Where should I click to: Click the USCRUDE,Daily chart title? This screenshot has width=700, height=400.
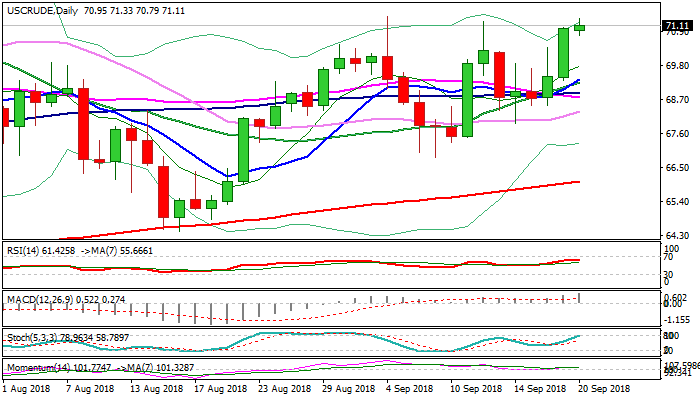40,9
